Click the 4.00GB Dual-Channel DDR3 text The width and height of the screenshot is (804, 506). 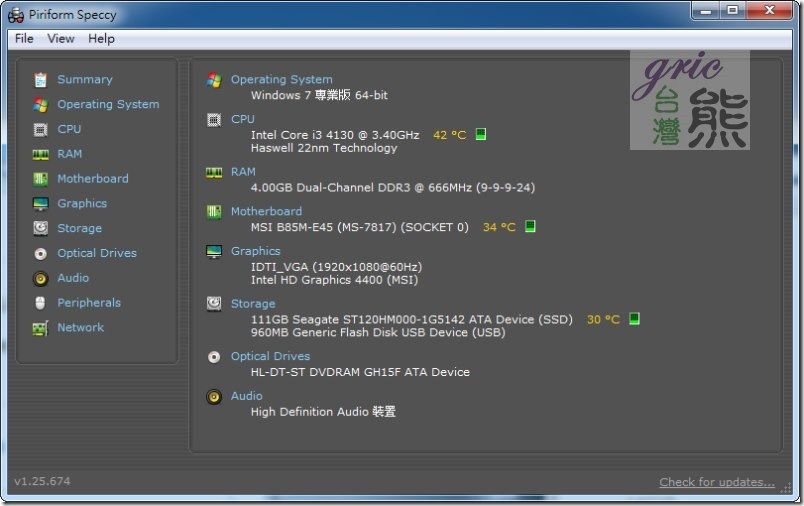coord(393,188)
